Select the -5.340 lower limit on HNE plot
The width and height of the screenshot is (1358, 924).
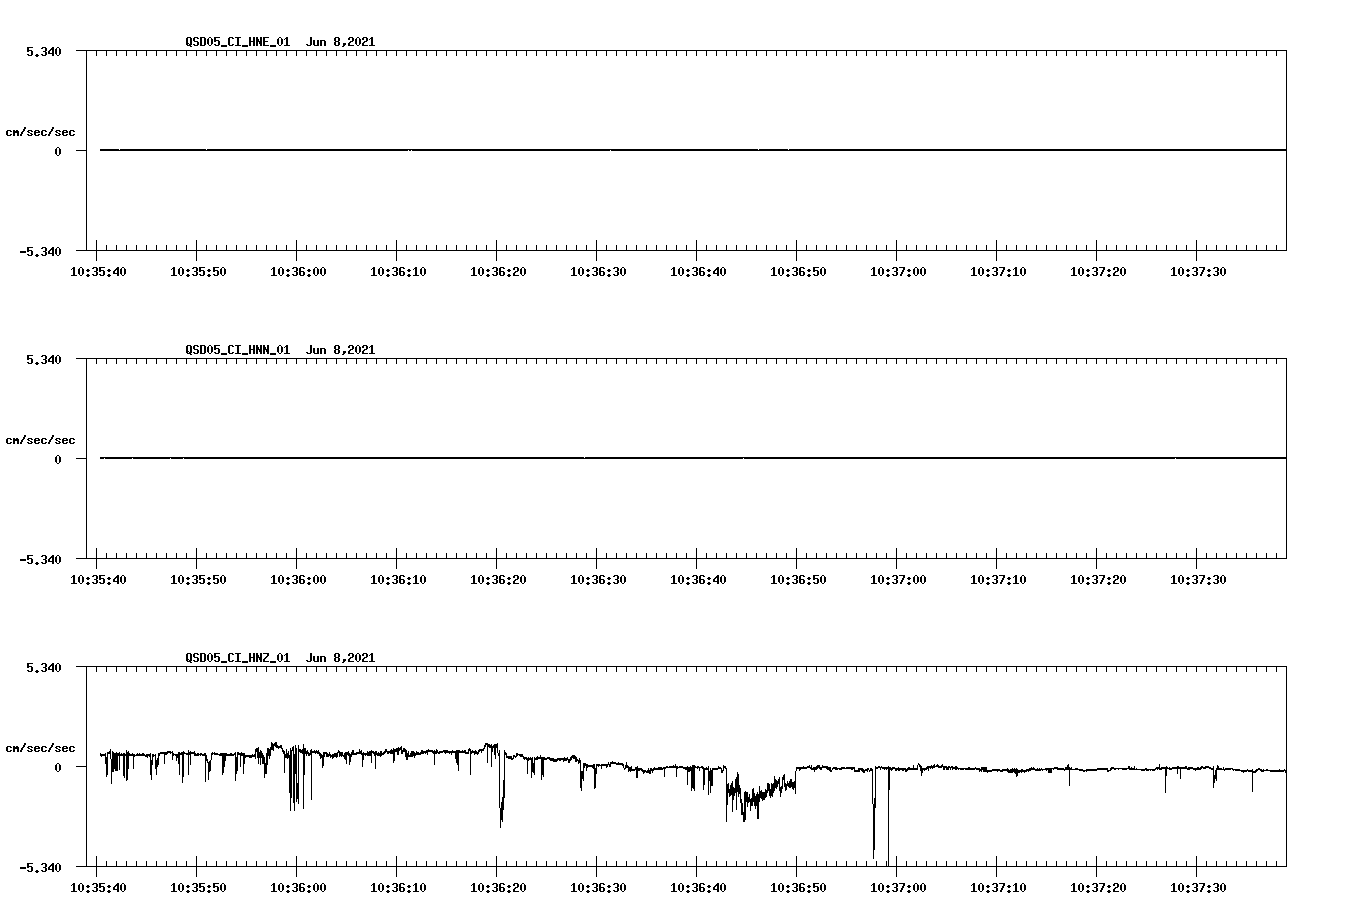(x=40, y=252)
